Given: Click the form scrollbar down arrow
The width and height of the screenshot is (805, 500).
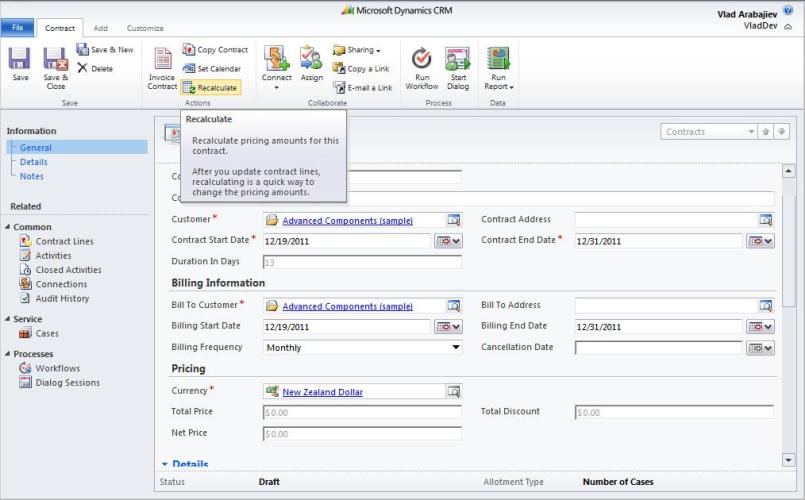Looking at the screenshot, I should (x=789, y=460).
